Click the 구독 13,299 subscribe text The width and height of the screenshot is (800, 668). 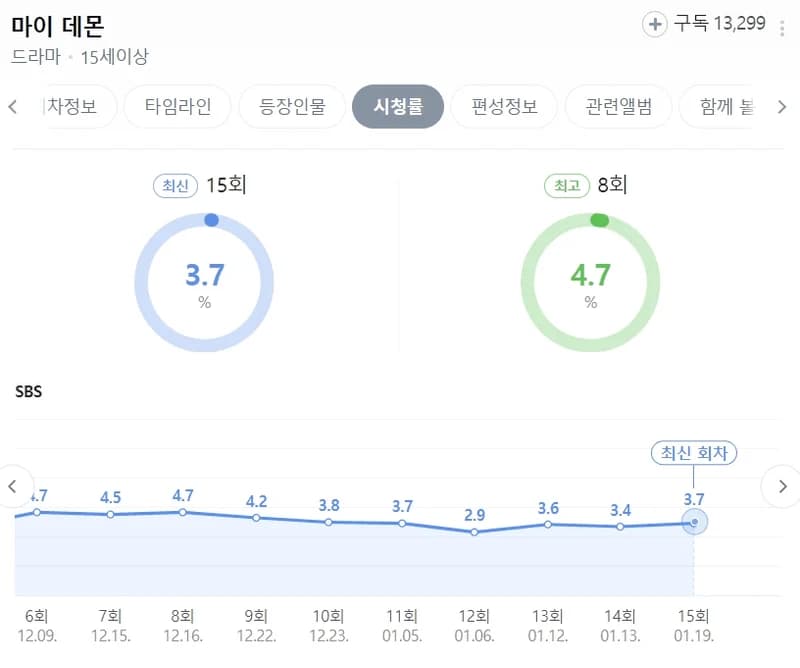click(719, 23)
